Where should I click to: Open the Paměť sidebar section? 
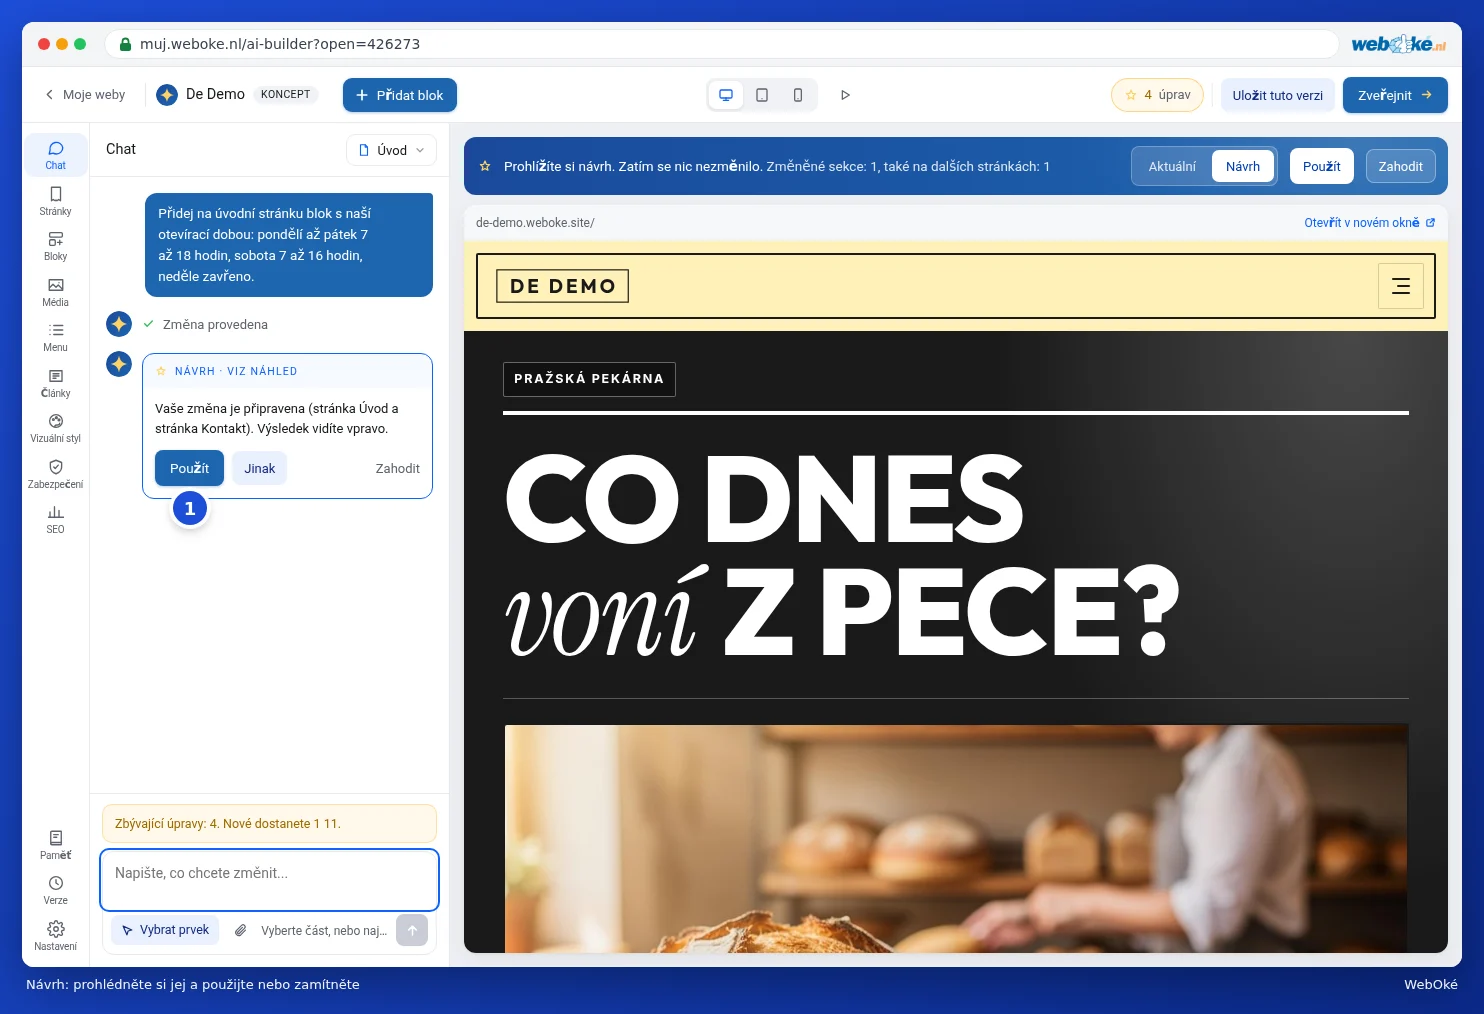(55, 845)
